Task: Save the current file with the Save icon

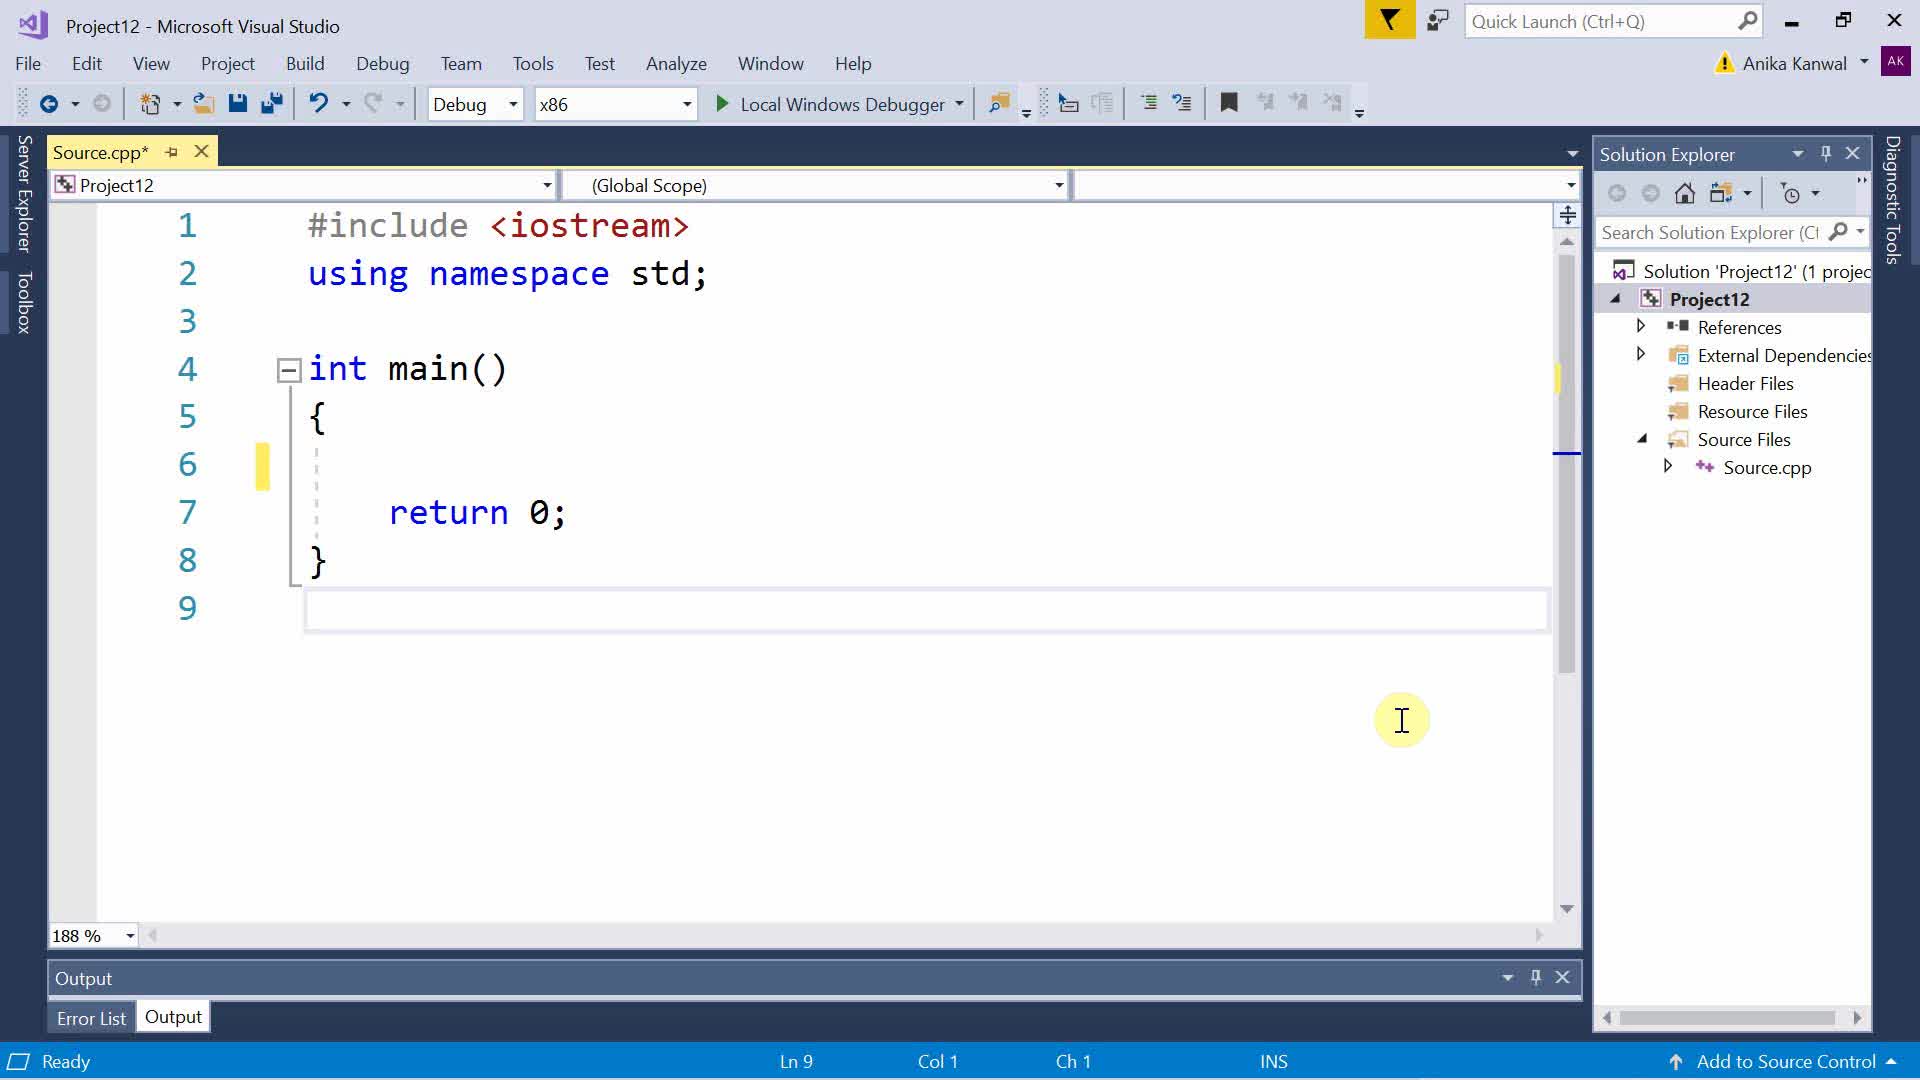Action: click(237, 103)
